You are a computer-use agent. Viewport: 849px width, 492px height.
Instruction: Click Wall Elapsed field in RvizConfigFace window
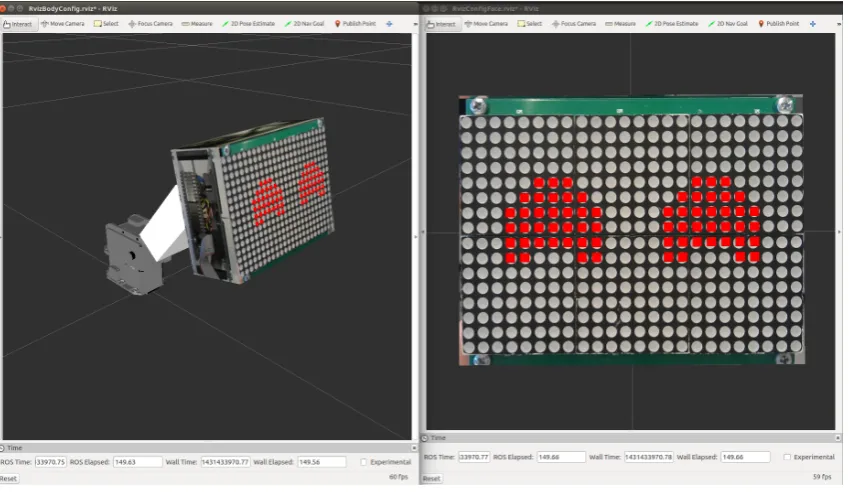[745, 457]
